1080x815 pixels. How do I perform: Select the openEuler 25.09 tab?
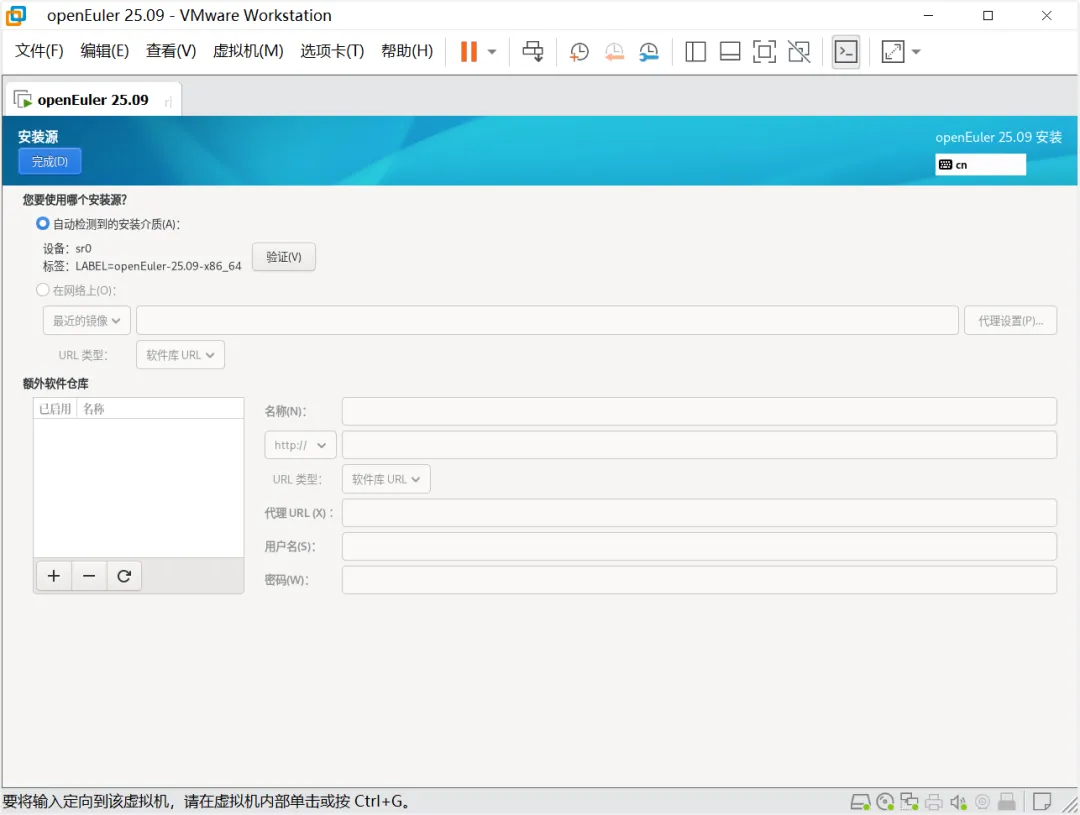[x=92, y=100]
